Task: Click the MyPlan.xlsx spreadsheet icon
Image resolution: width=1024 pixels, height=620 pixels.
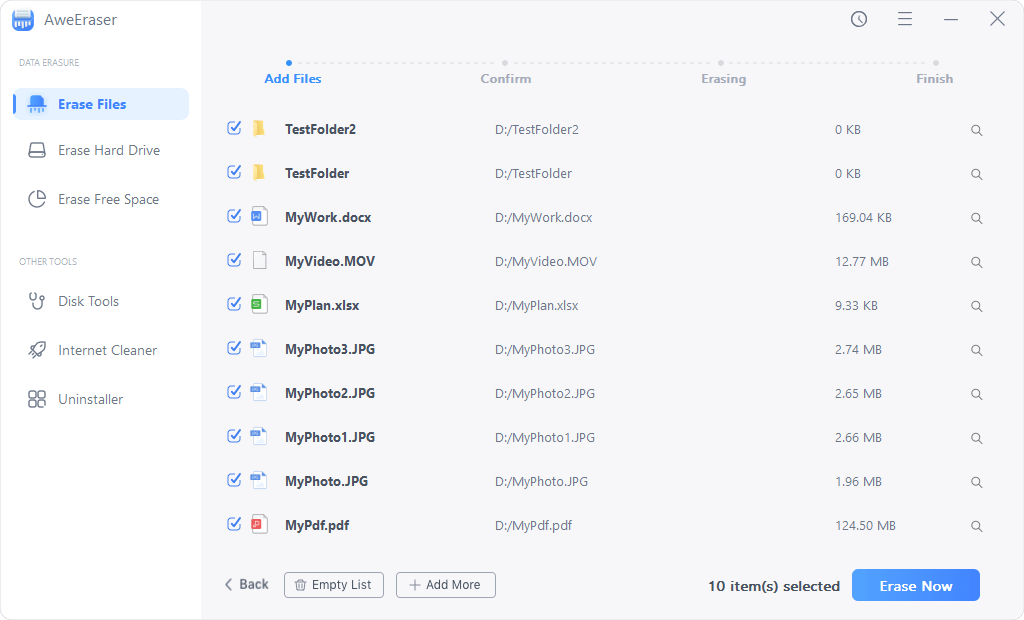Action: [259, 304]
